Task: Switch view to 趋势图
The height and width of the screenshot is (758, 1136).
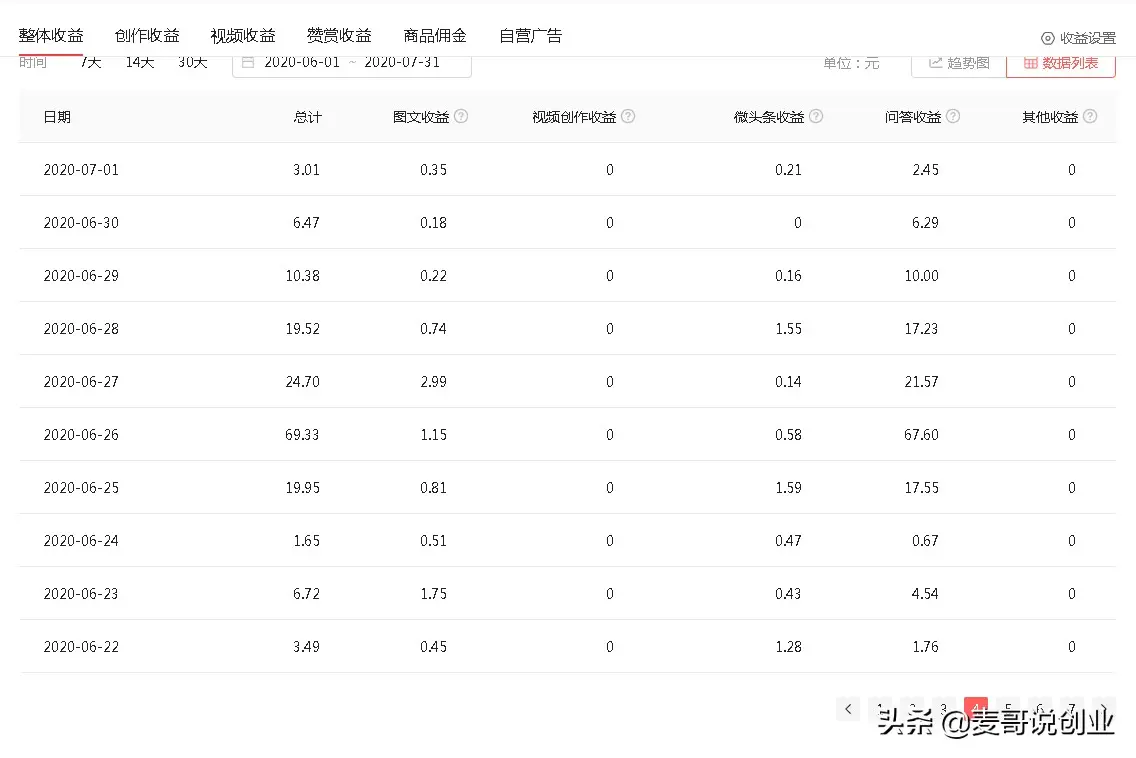Action: coord(959,64)
